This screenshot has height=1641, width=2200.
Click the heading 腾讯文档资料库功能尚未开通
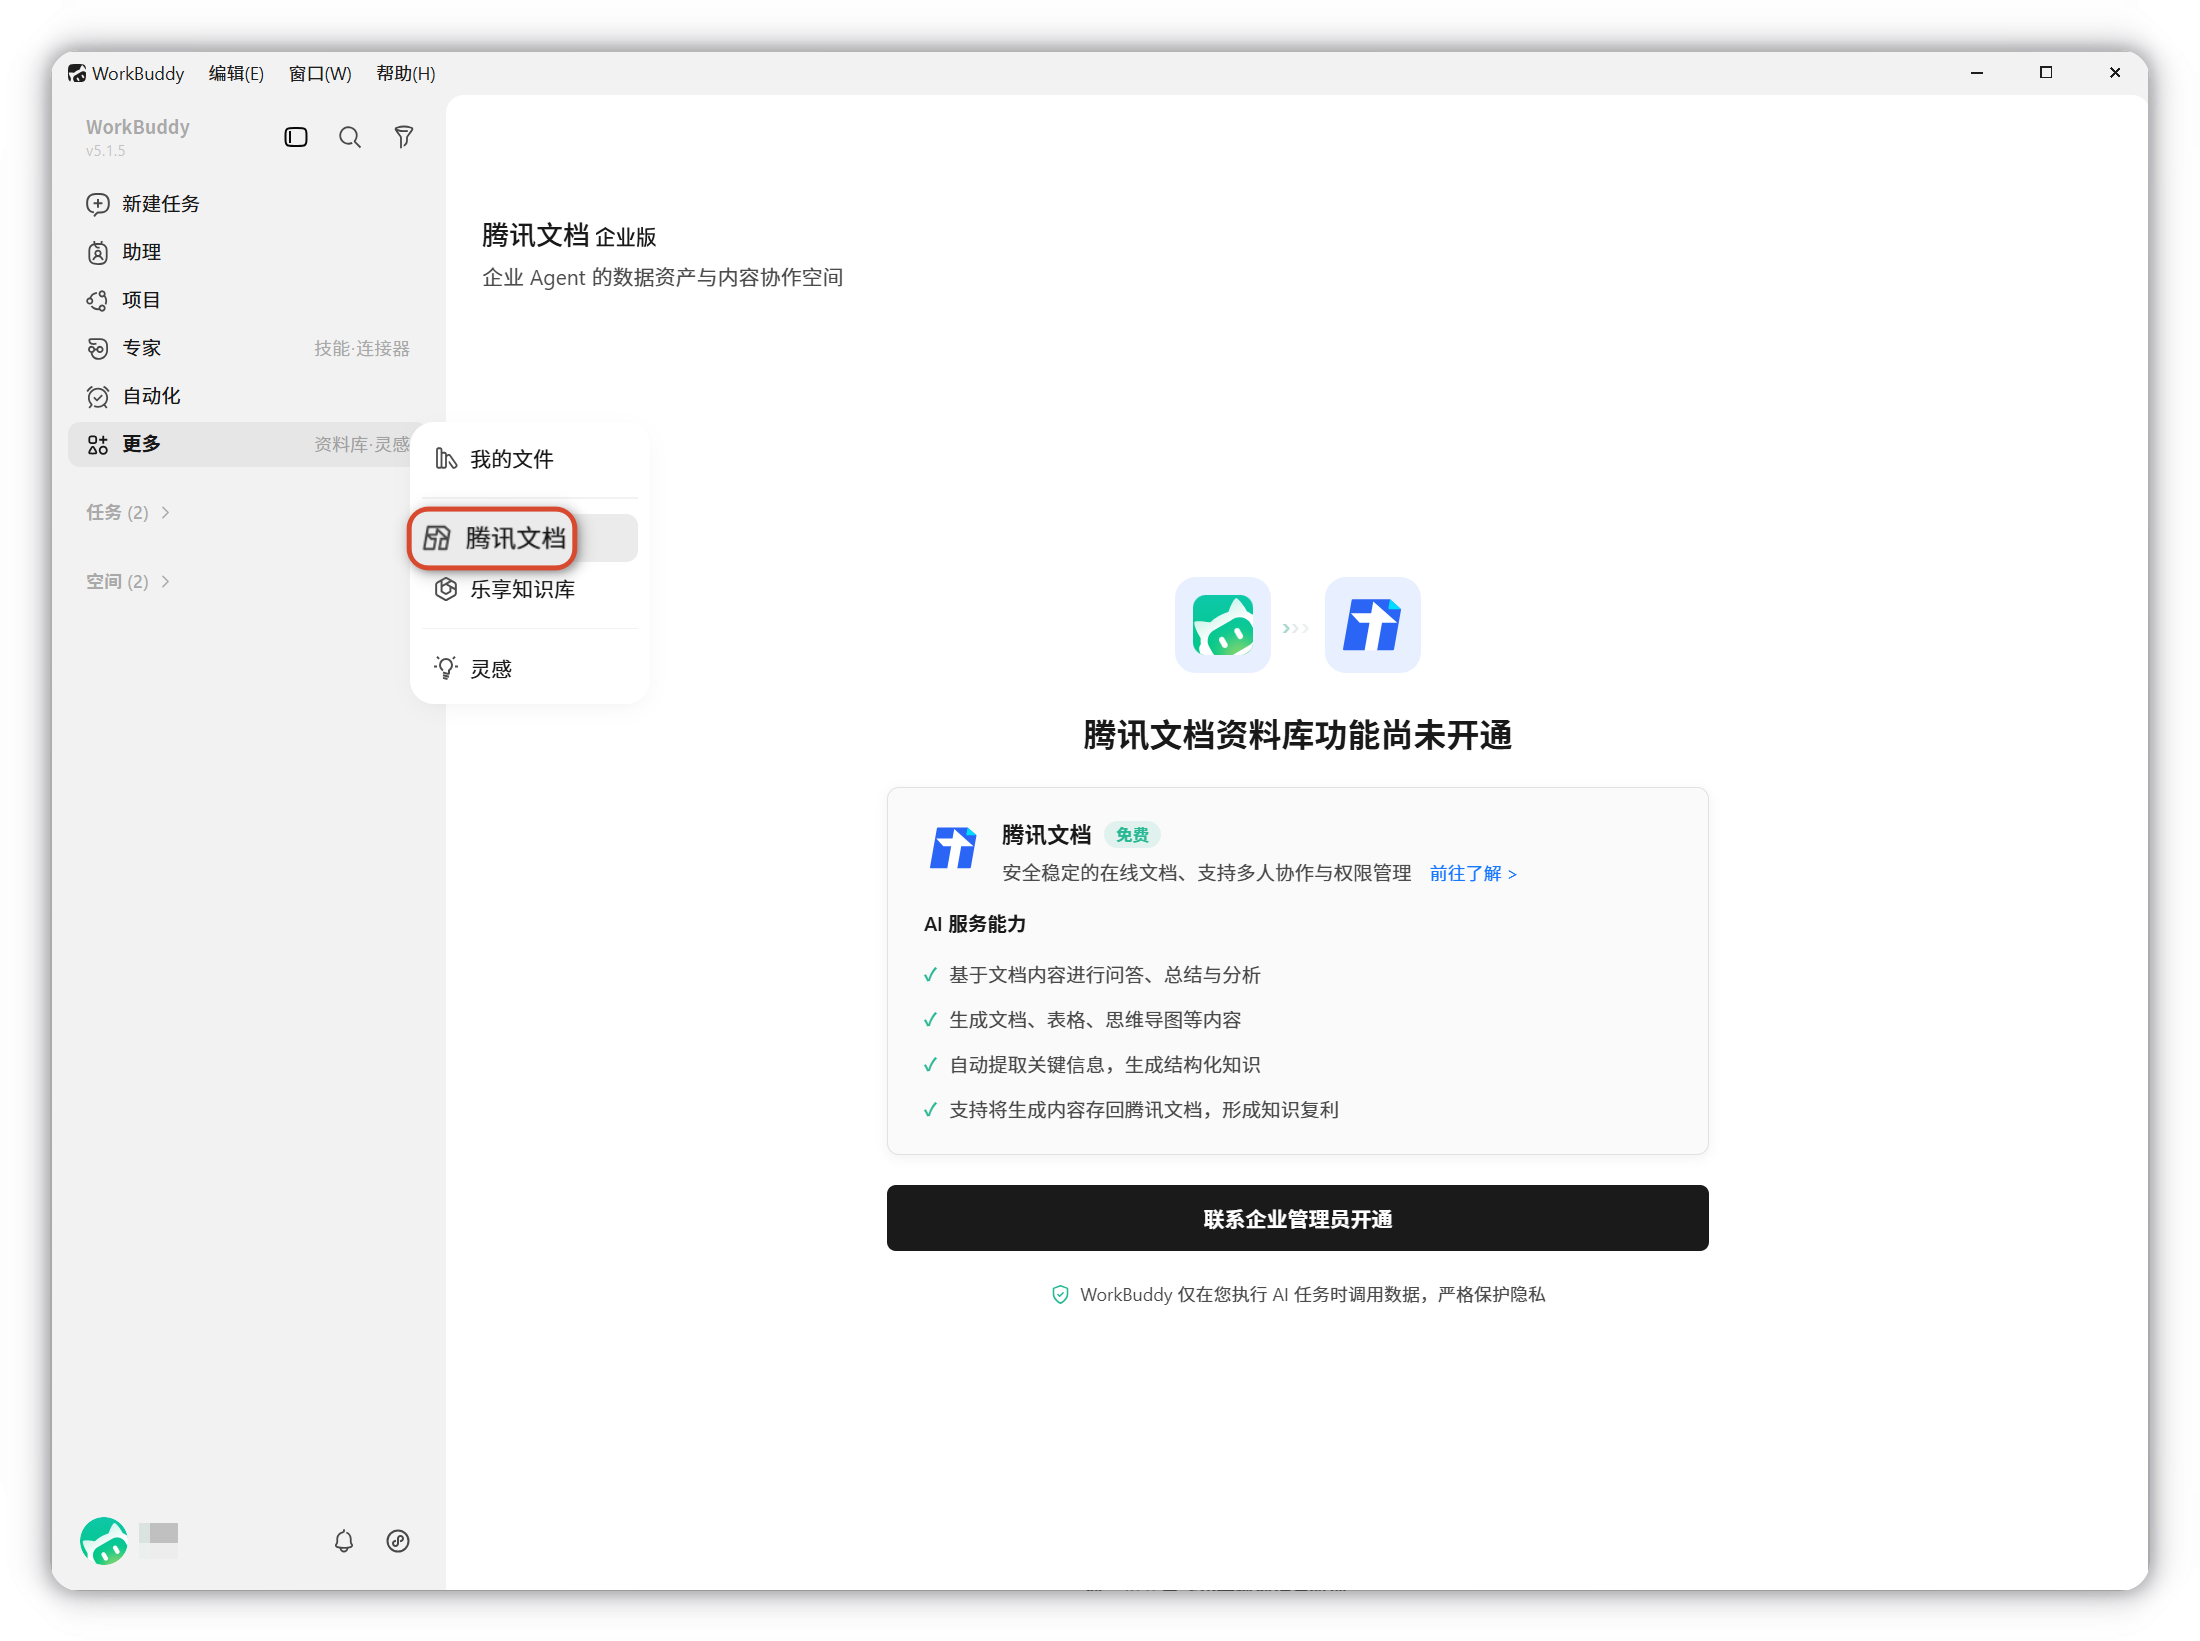(1298, 735)
